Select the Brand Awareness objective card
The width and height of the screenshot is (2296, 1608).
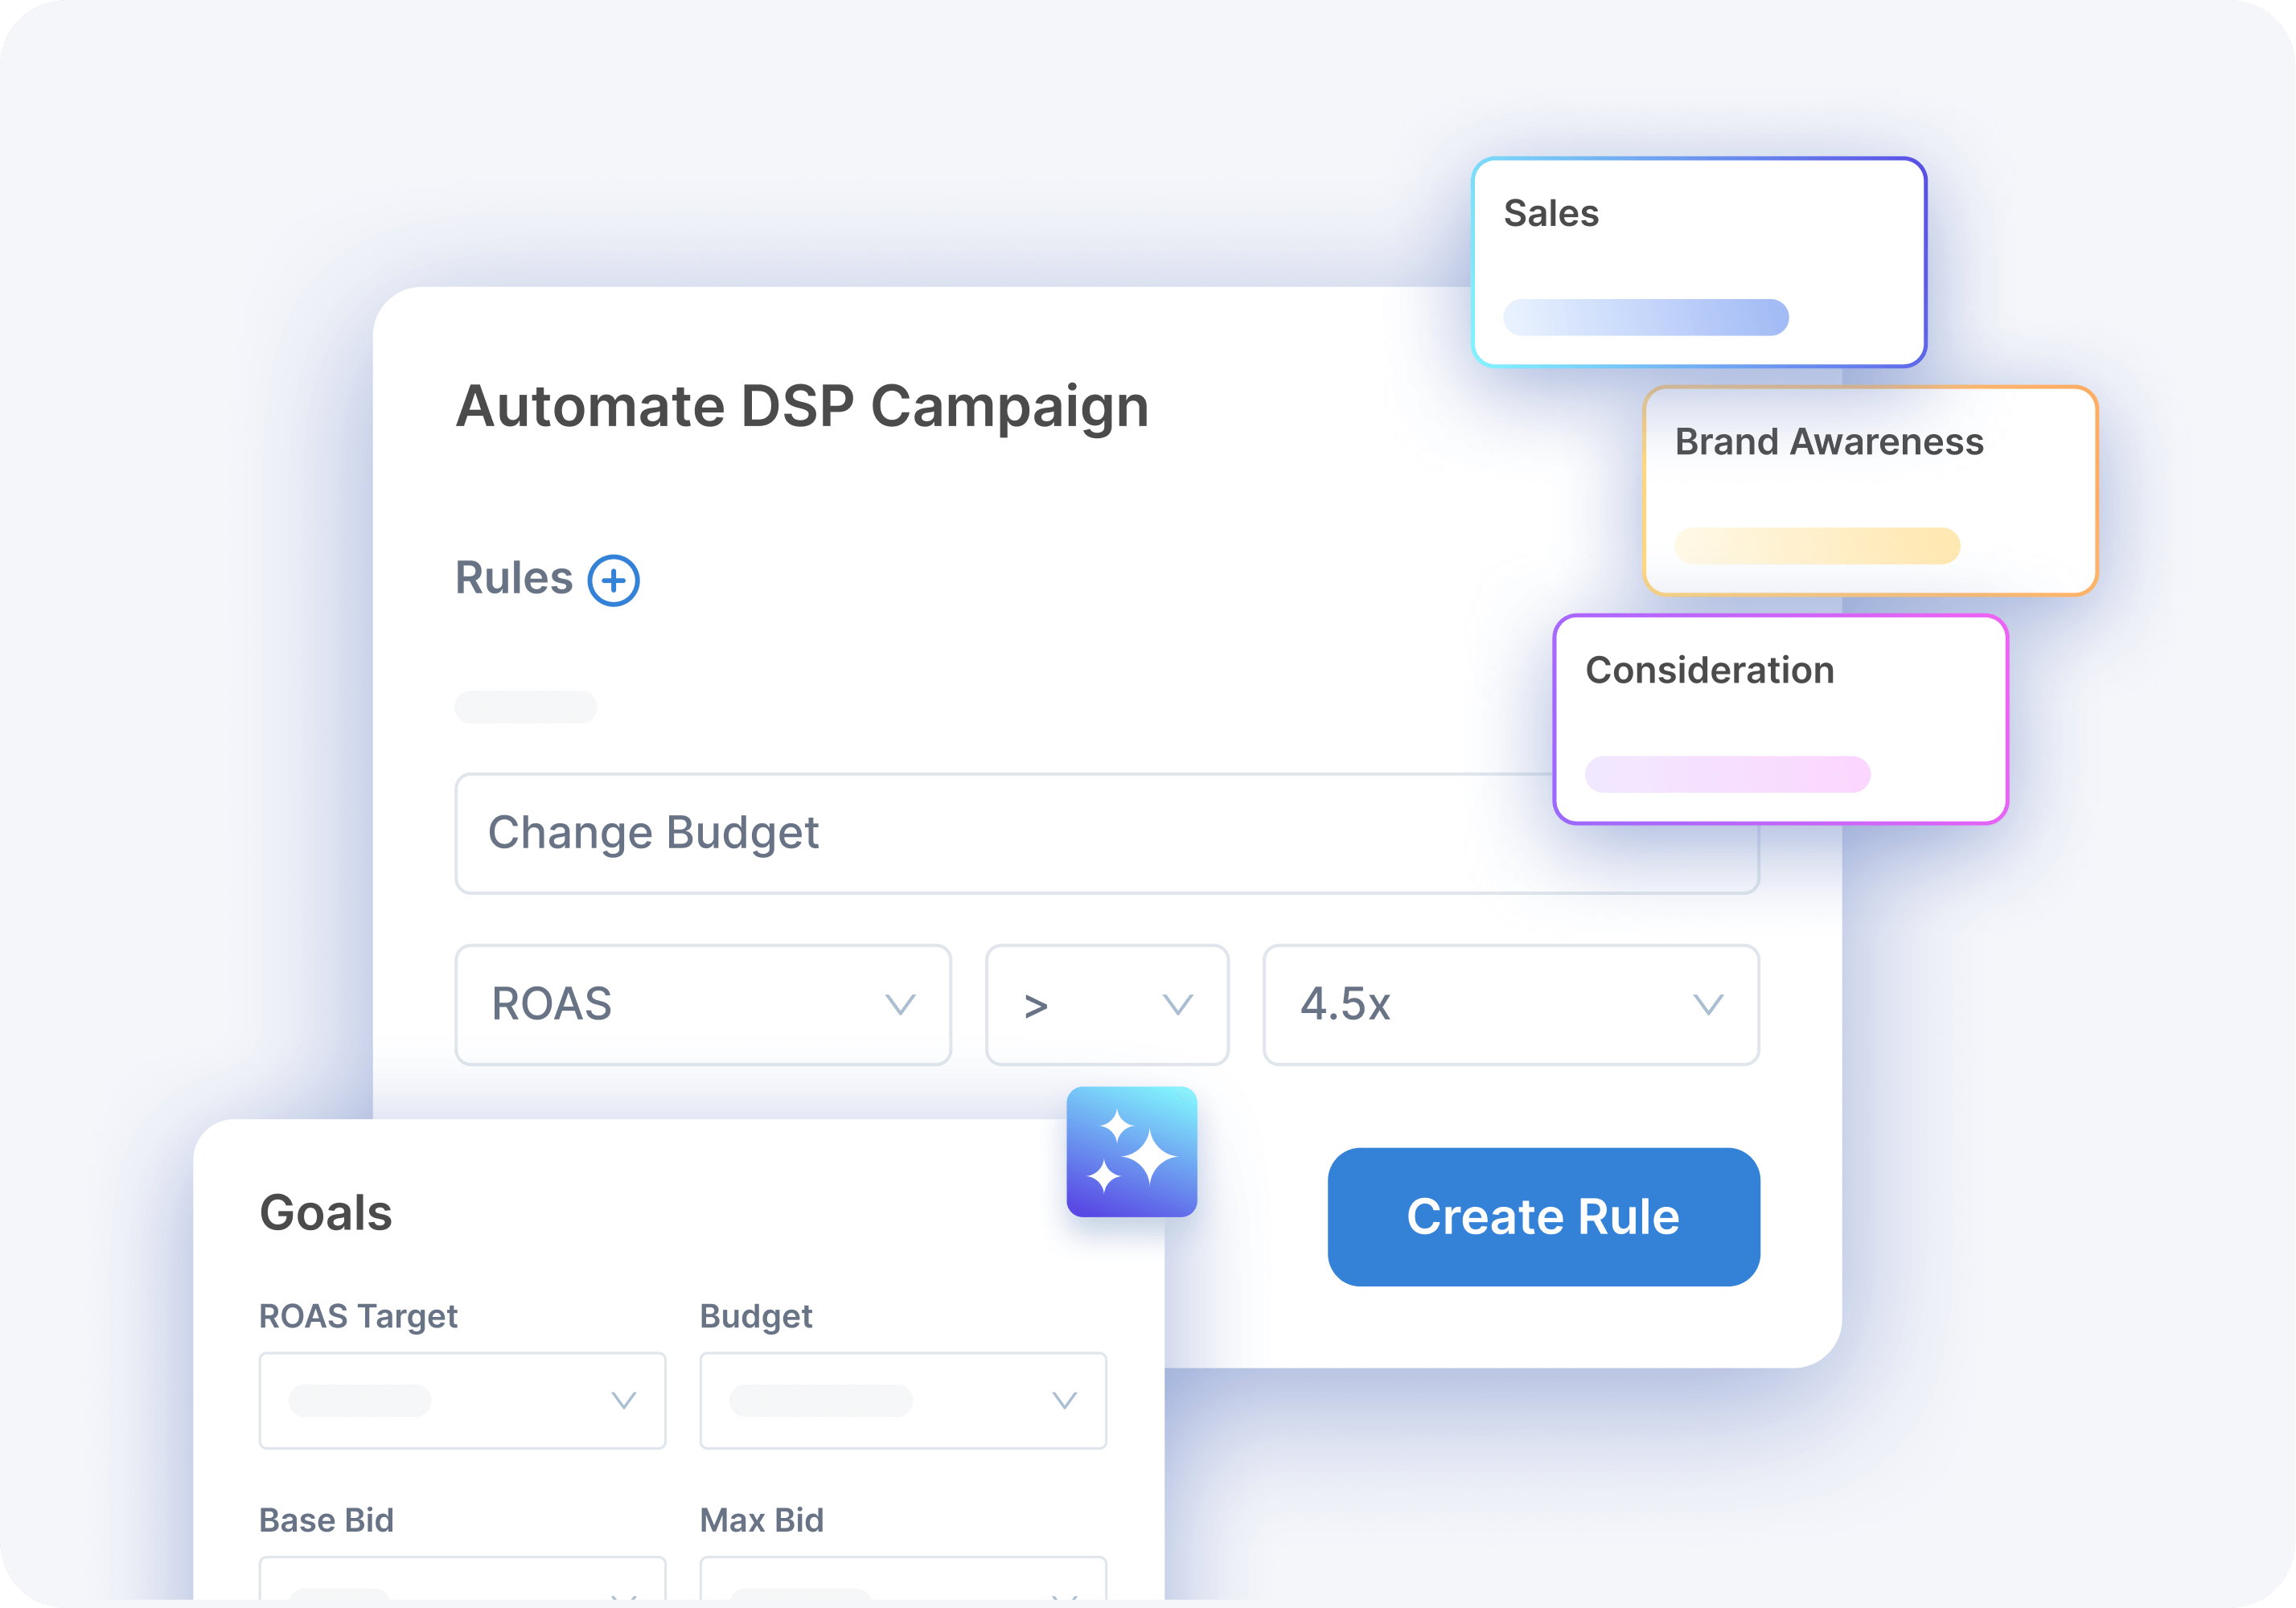point(1870,490)
